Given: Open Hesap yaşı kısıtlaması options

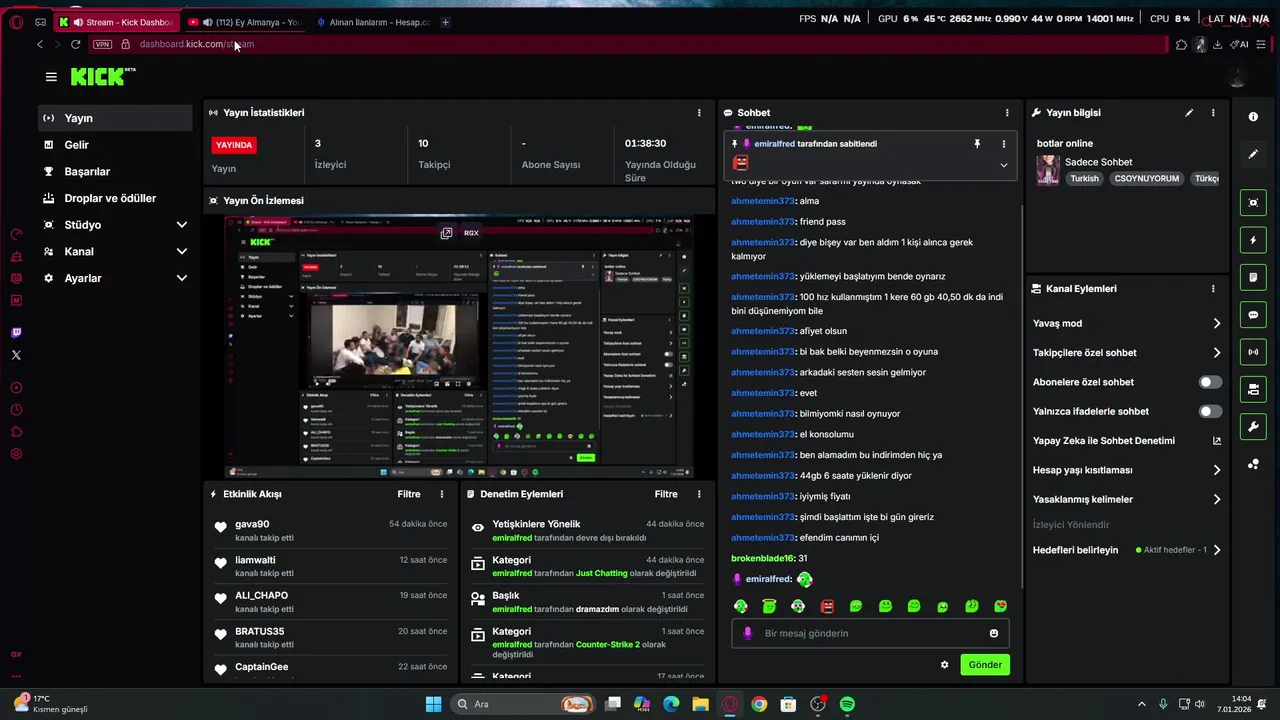Looking at the screenshot, I should click(1217, 470).
